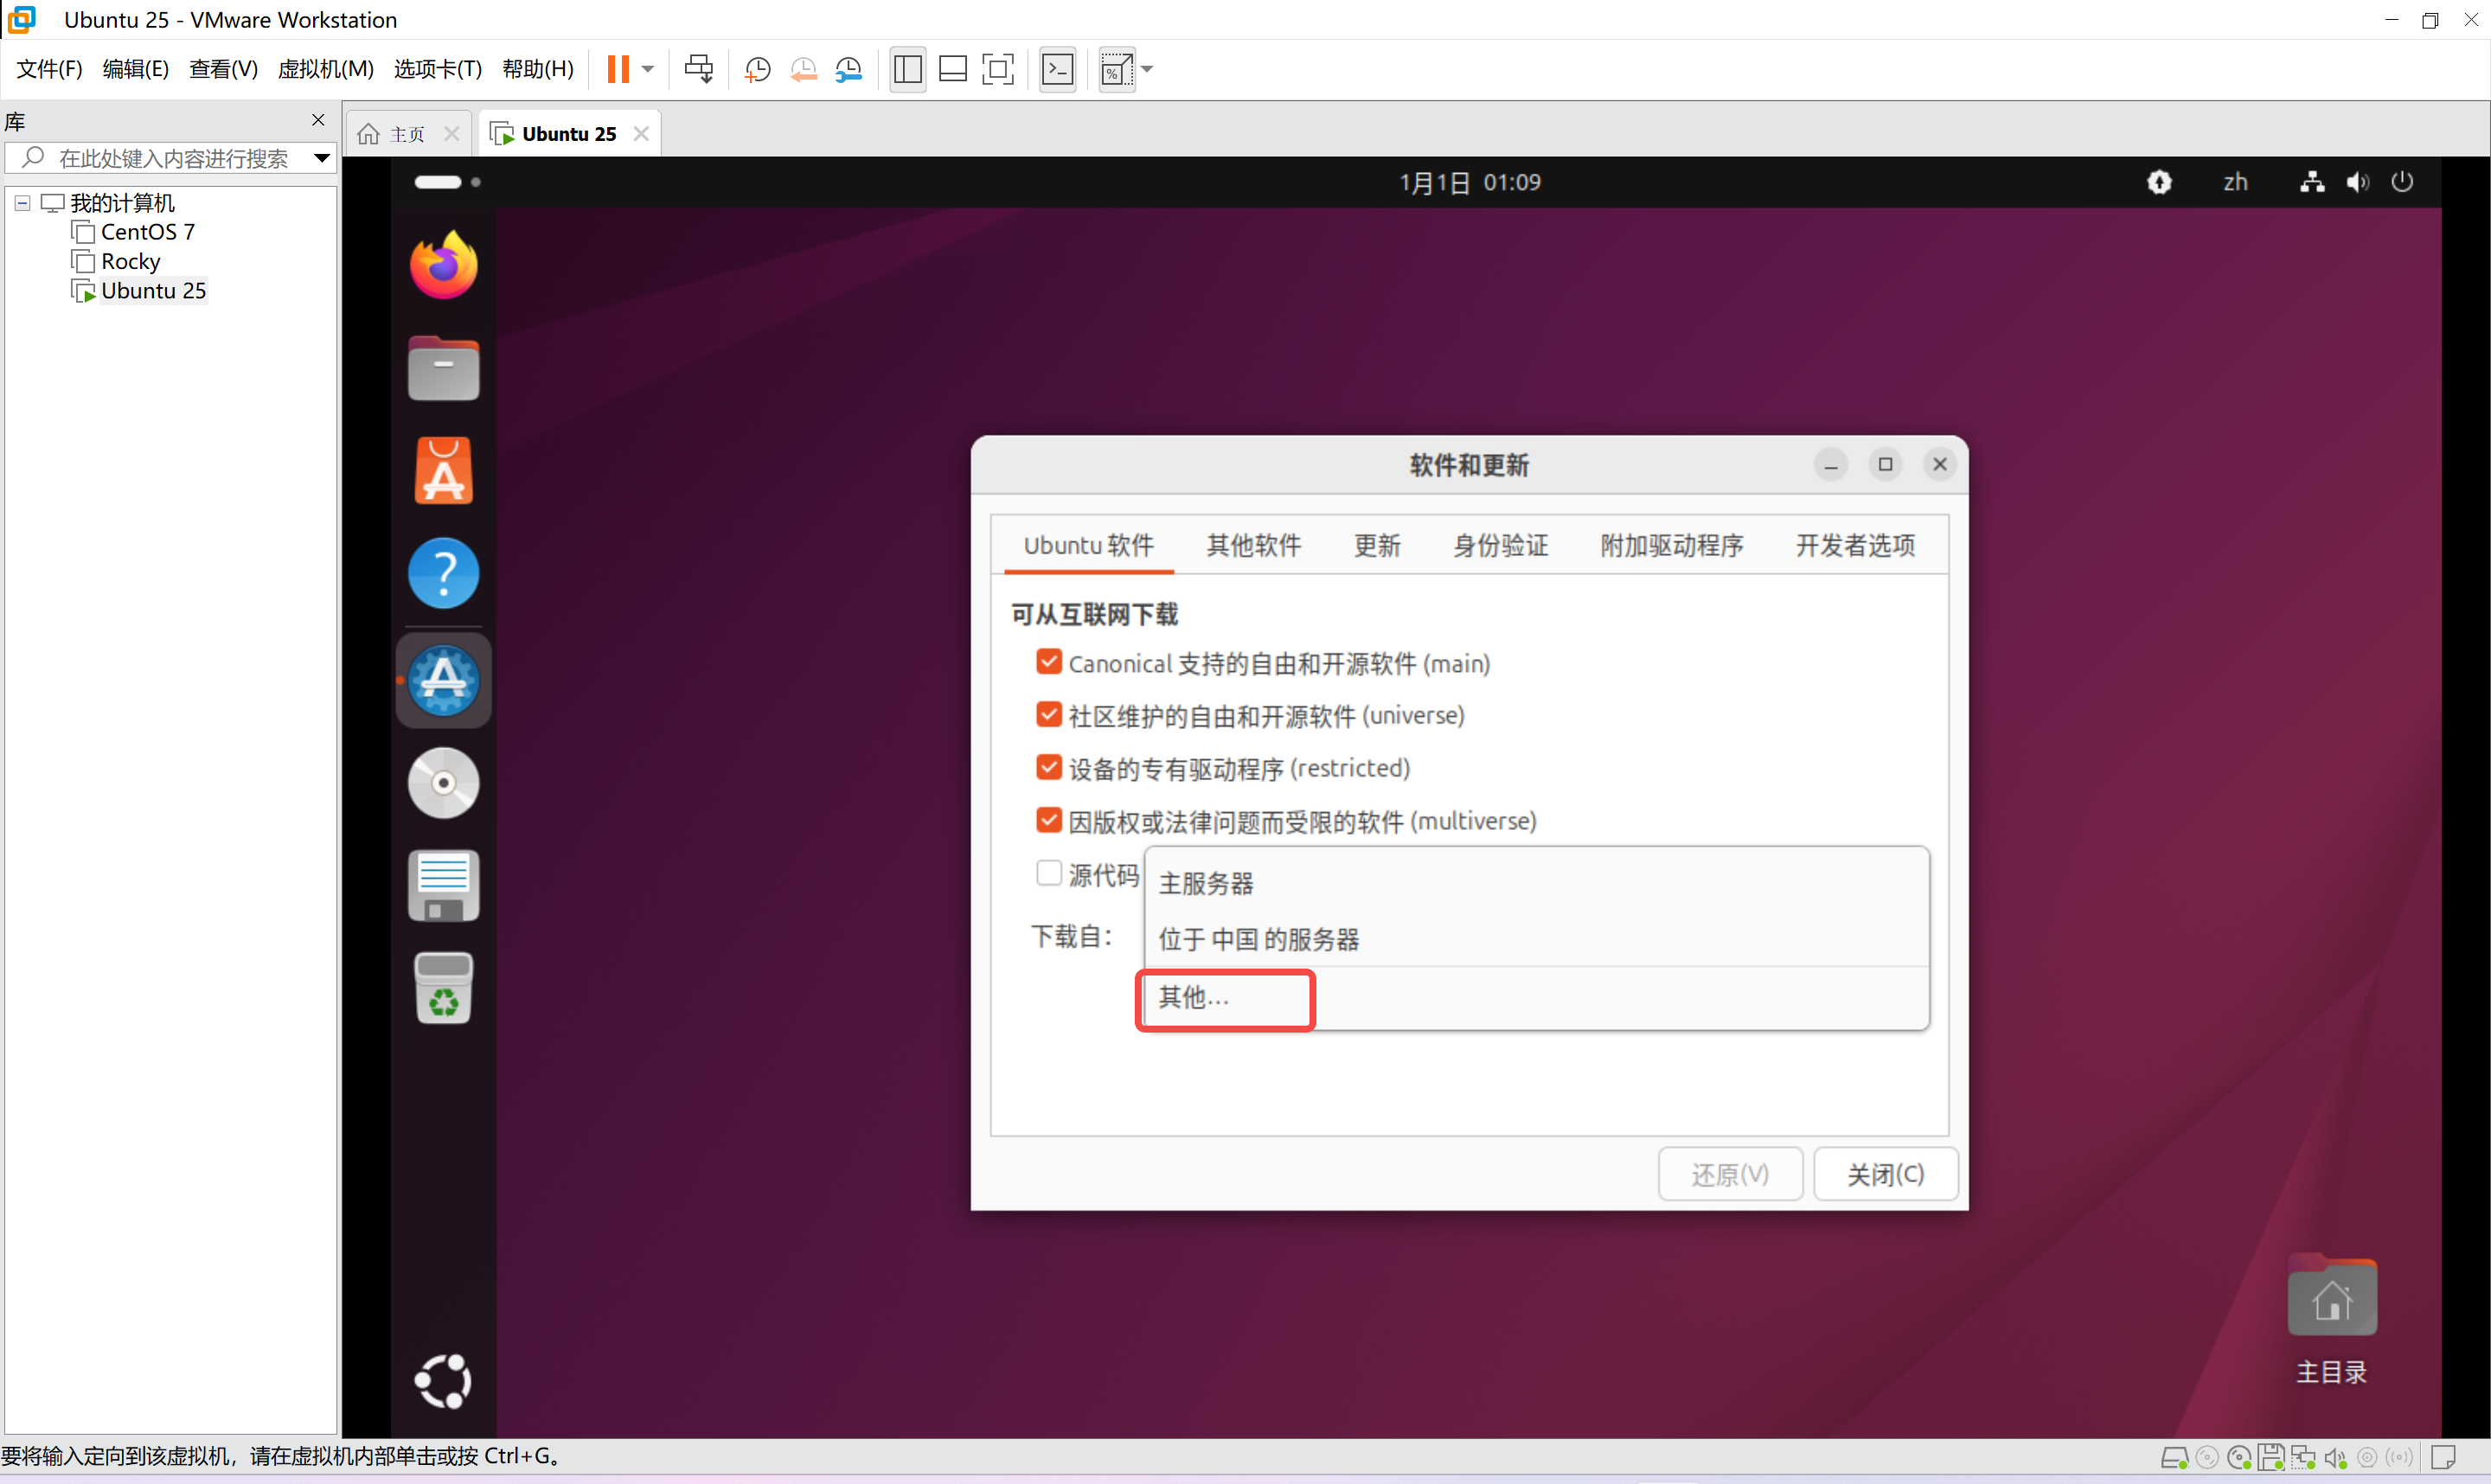Click the VMware pause button
This screenshot has width=2491, height=1484.
(x=618, y=69)
